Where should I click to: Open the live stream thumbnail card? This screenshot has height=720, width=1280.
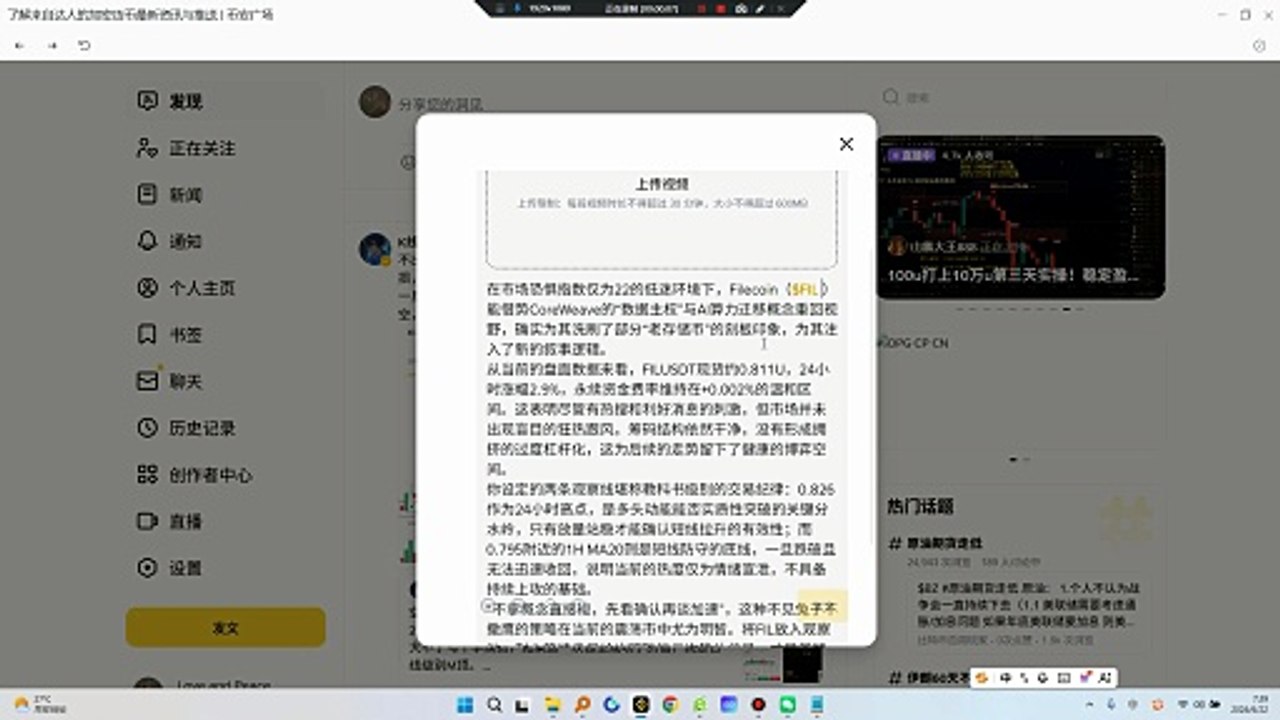tap(1021, 217)
